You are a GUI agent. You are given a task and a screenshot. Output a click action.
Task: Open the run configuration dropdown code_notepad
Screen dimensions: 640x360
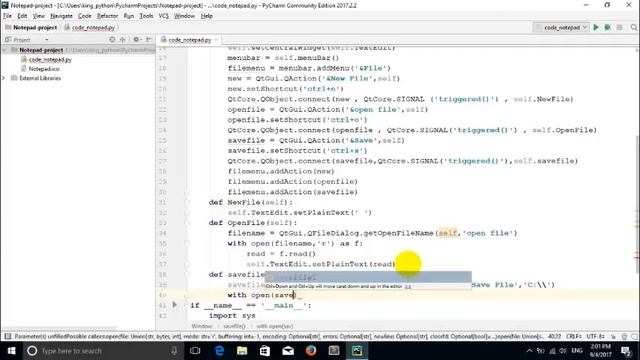point(561,27)
